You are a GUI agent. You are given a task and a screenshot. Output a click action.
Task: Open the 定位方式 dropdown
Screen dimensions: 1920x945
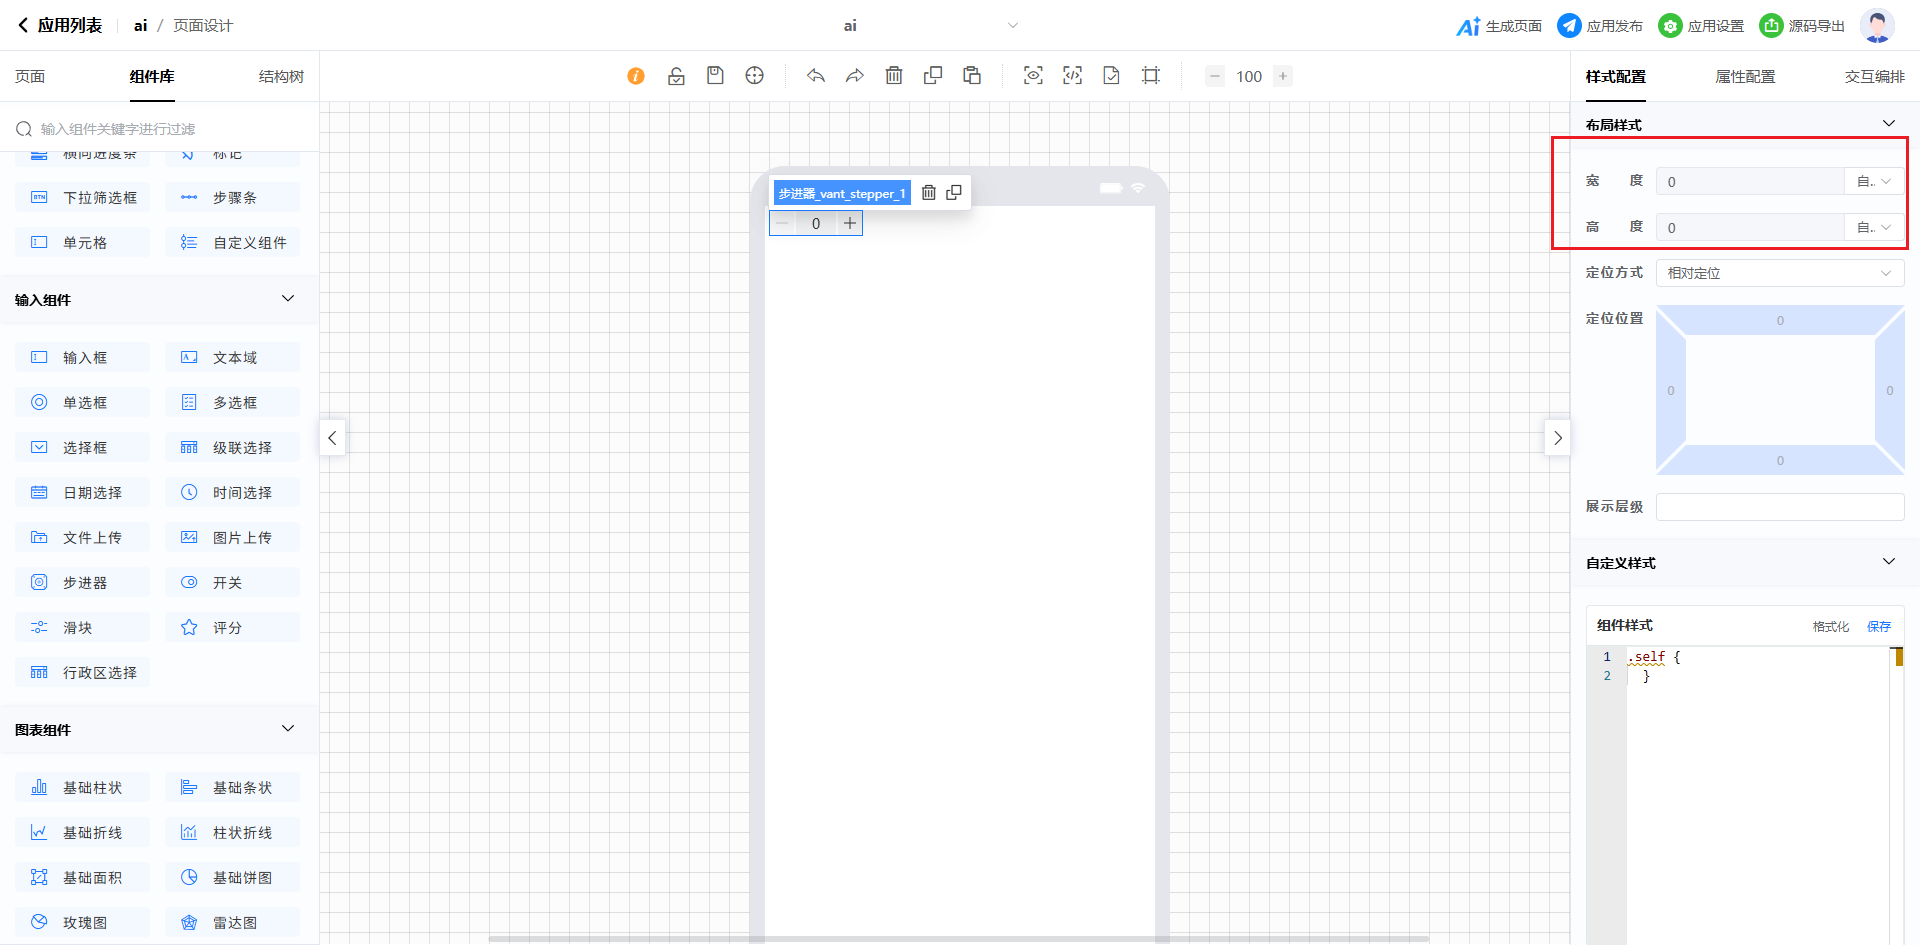[1779, 273]
